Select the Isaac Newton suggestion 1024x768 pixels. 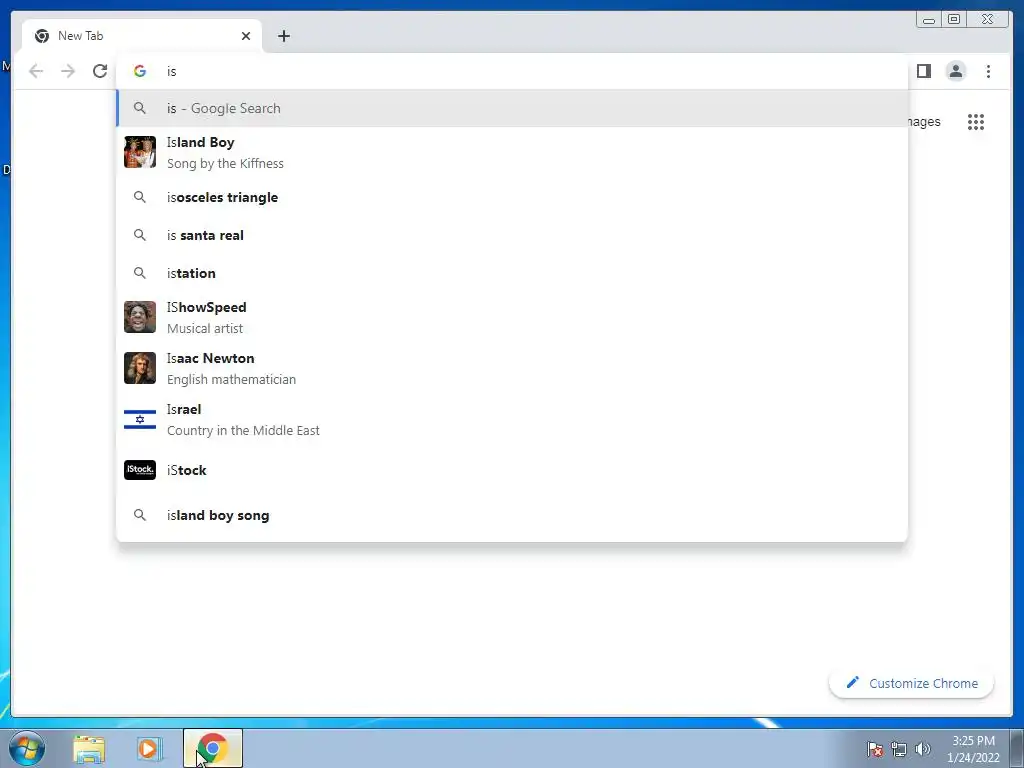[x=512, y=368]
